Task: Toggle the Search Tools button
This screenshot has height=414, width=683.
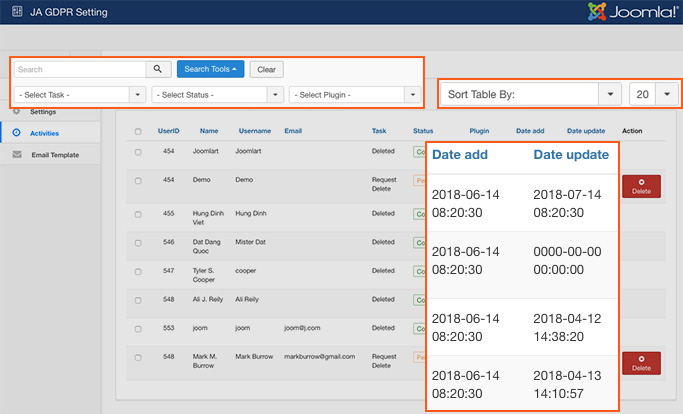Action: click(x=210, y=70)
